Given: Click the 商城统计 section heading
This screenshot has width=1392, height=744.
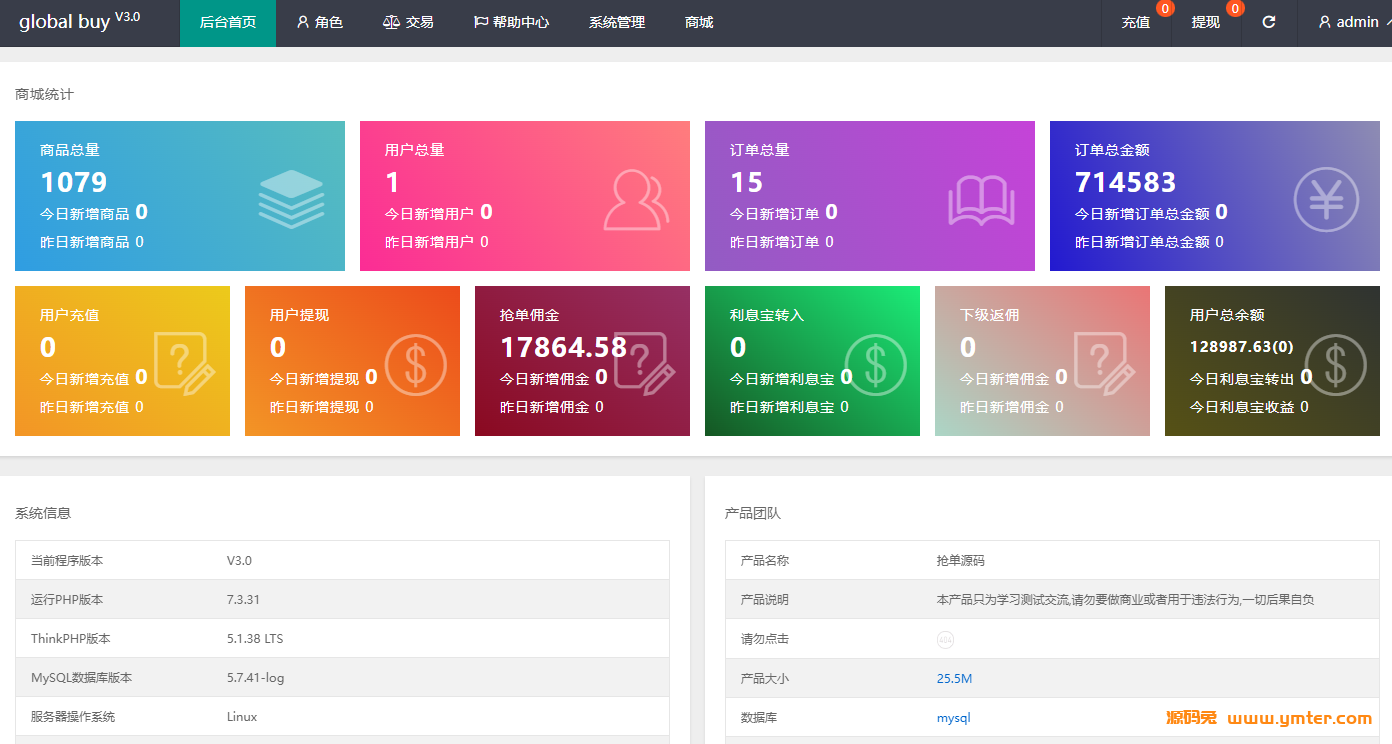Looking at the screenshot, I should (44, 94).
